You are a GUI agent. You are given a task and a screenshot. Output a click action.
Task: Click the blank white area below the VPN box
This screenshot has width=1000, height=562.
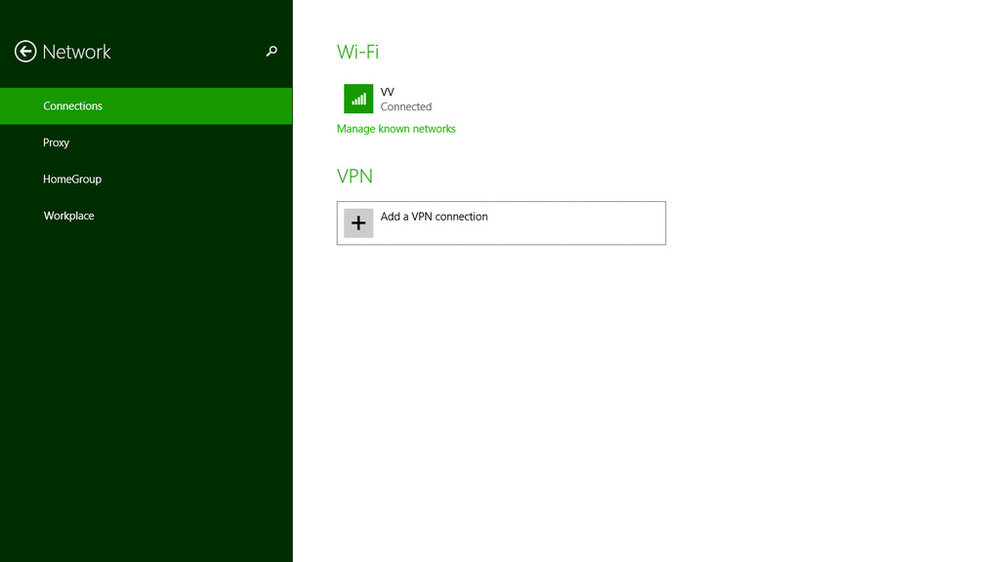coord(638,402)
